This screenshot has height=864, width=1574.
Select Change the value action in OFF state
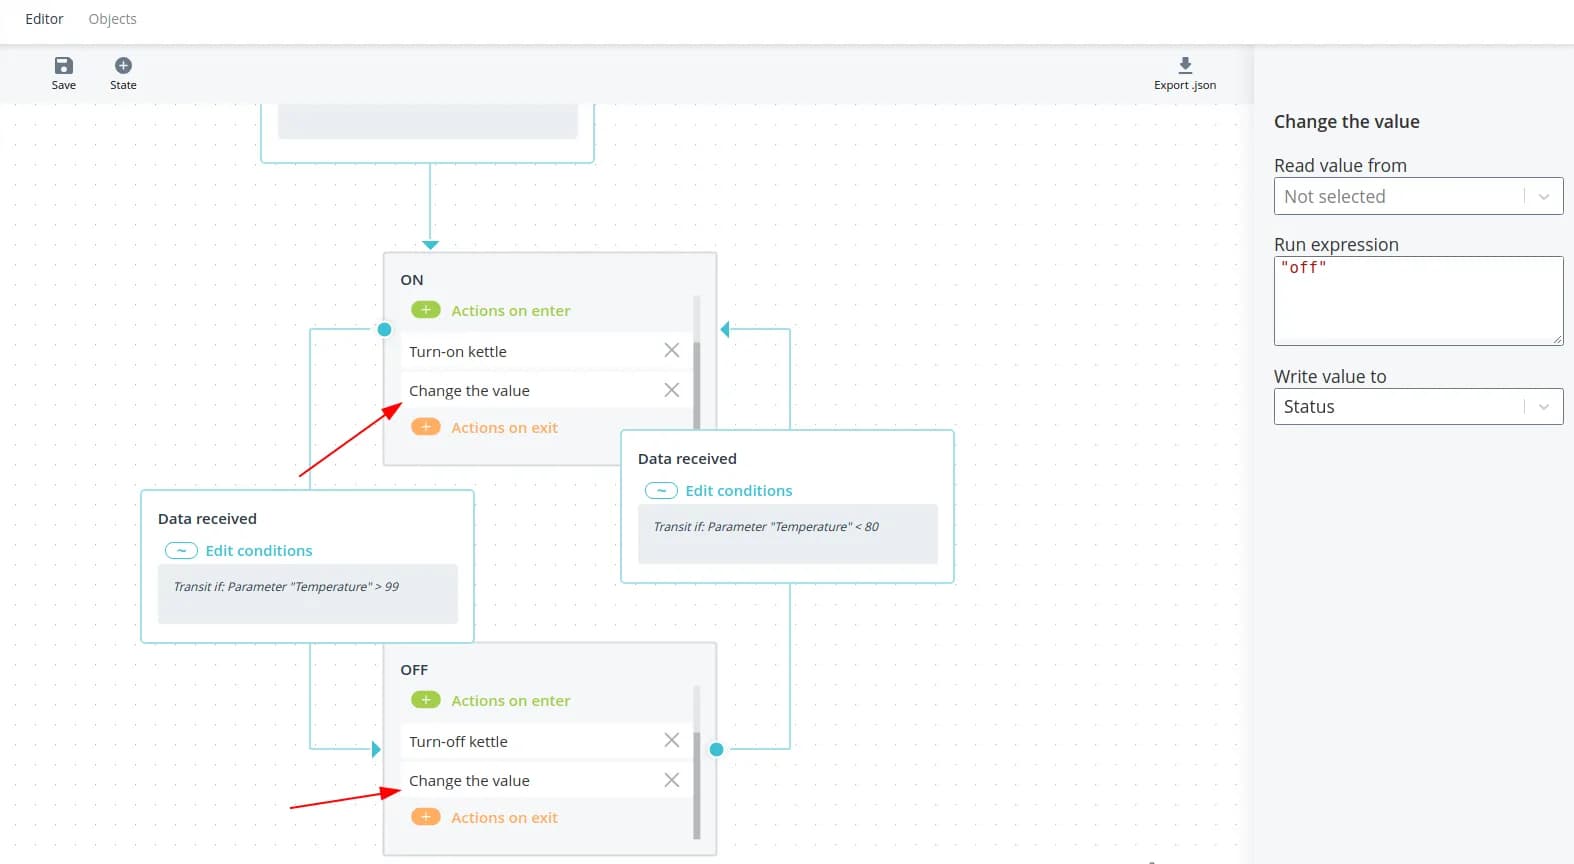pos(469,780)
